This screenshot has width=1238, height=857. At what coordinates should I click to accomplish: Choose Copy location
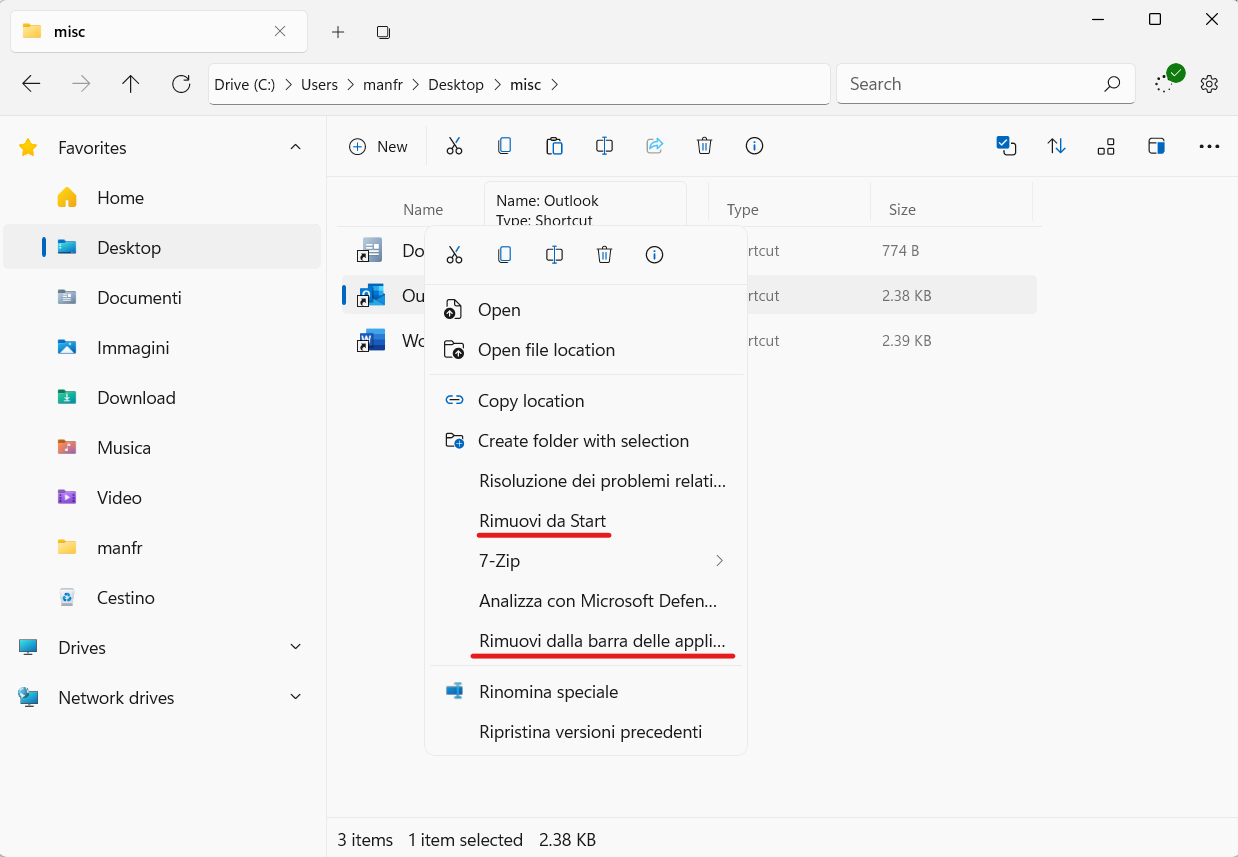[586, 401]
